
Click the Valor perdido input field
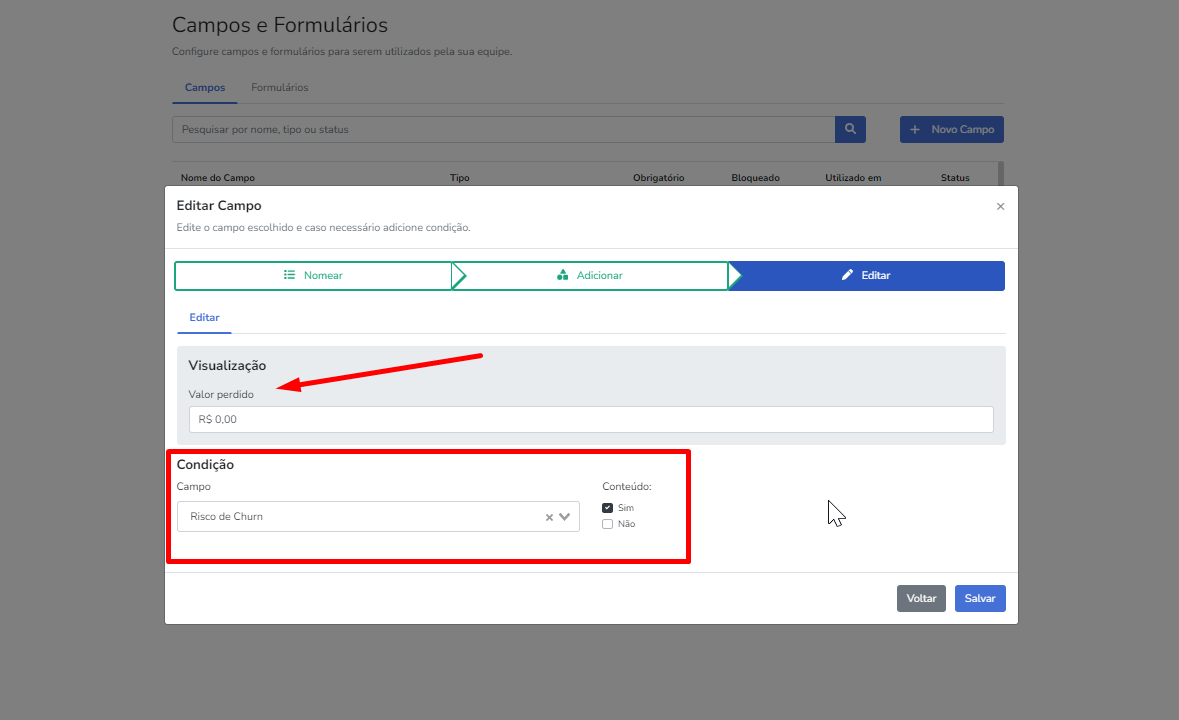[591, 419]
